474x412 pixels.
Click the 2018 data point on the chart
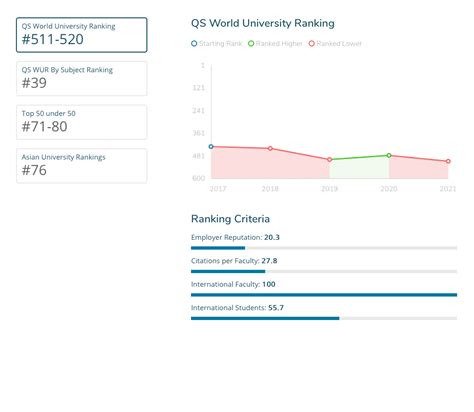(270, 148)
